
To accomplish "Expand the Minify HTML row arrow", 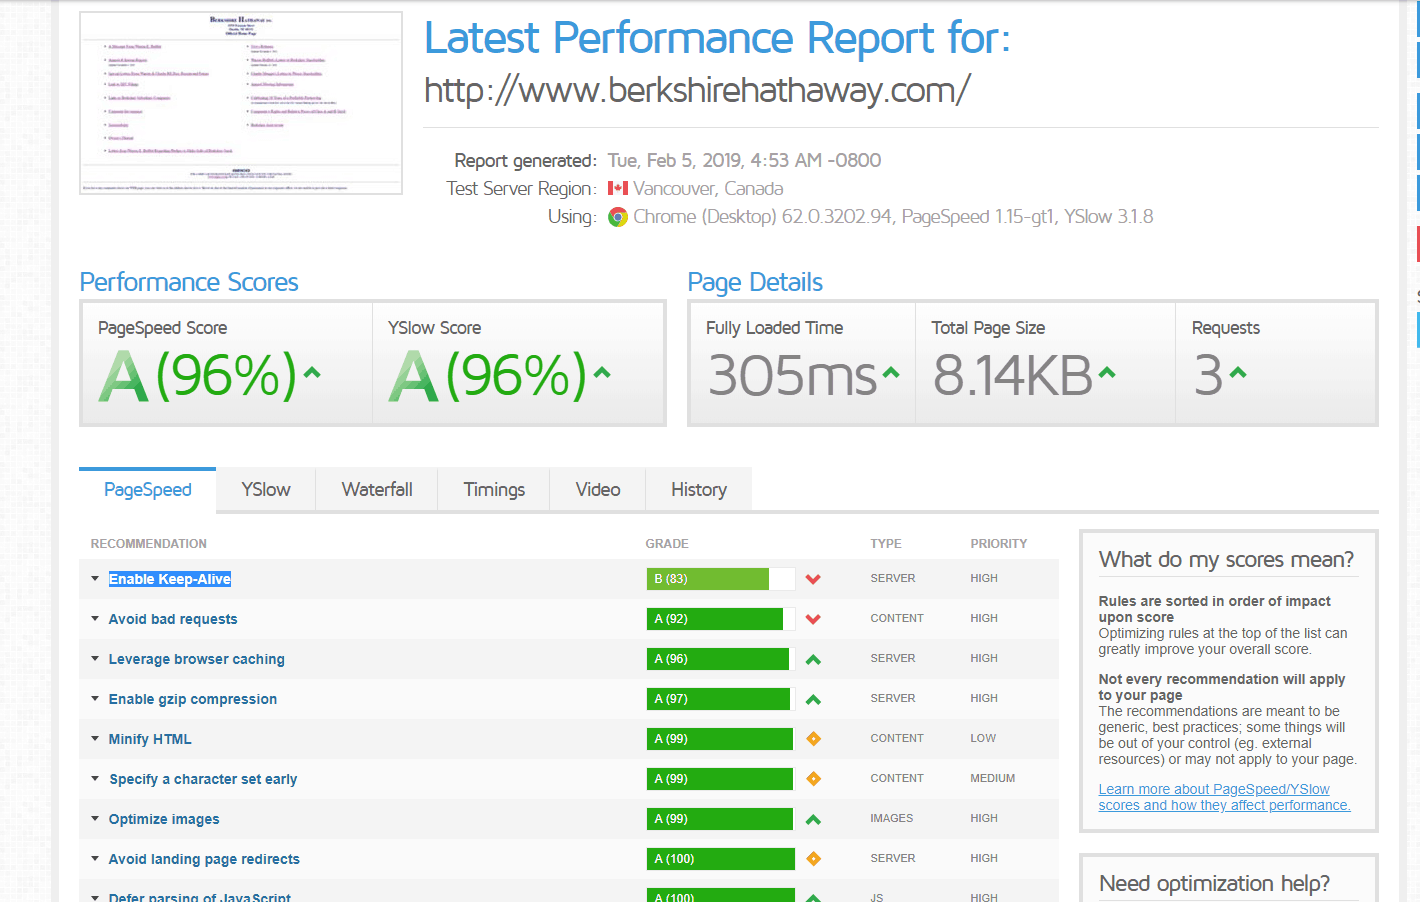I will point(95,739).
